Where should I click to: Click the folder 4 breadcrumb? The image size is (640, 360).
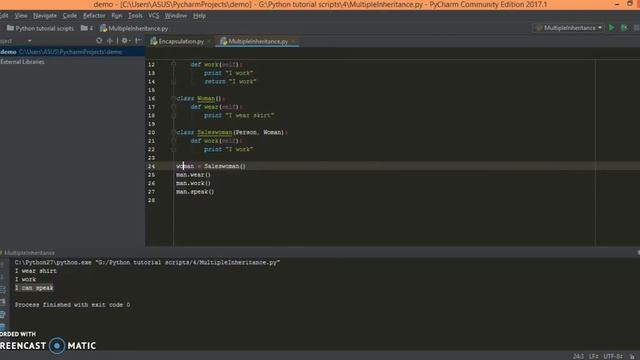coord(87,28)
